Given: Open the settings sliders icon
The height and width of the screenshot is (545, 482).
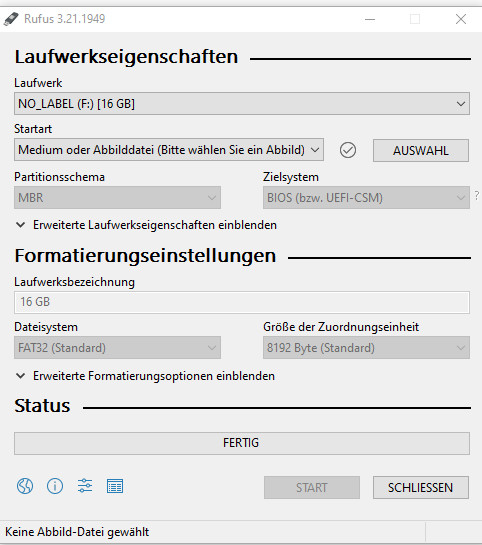Looking at the screenshot, I should pyautogui.click(x=85, y=486).
